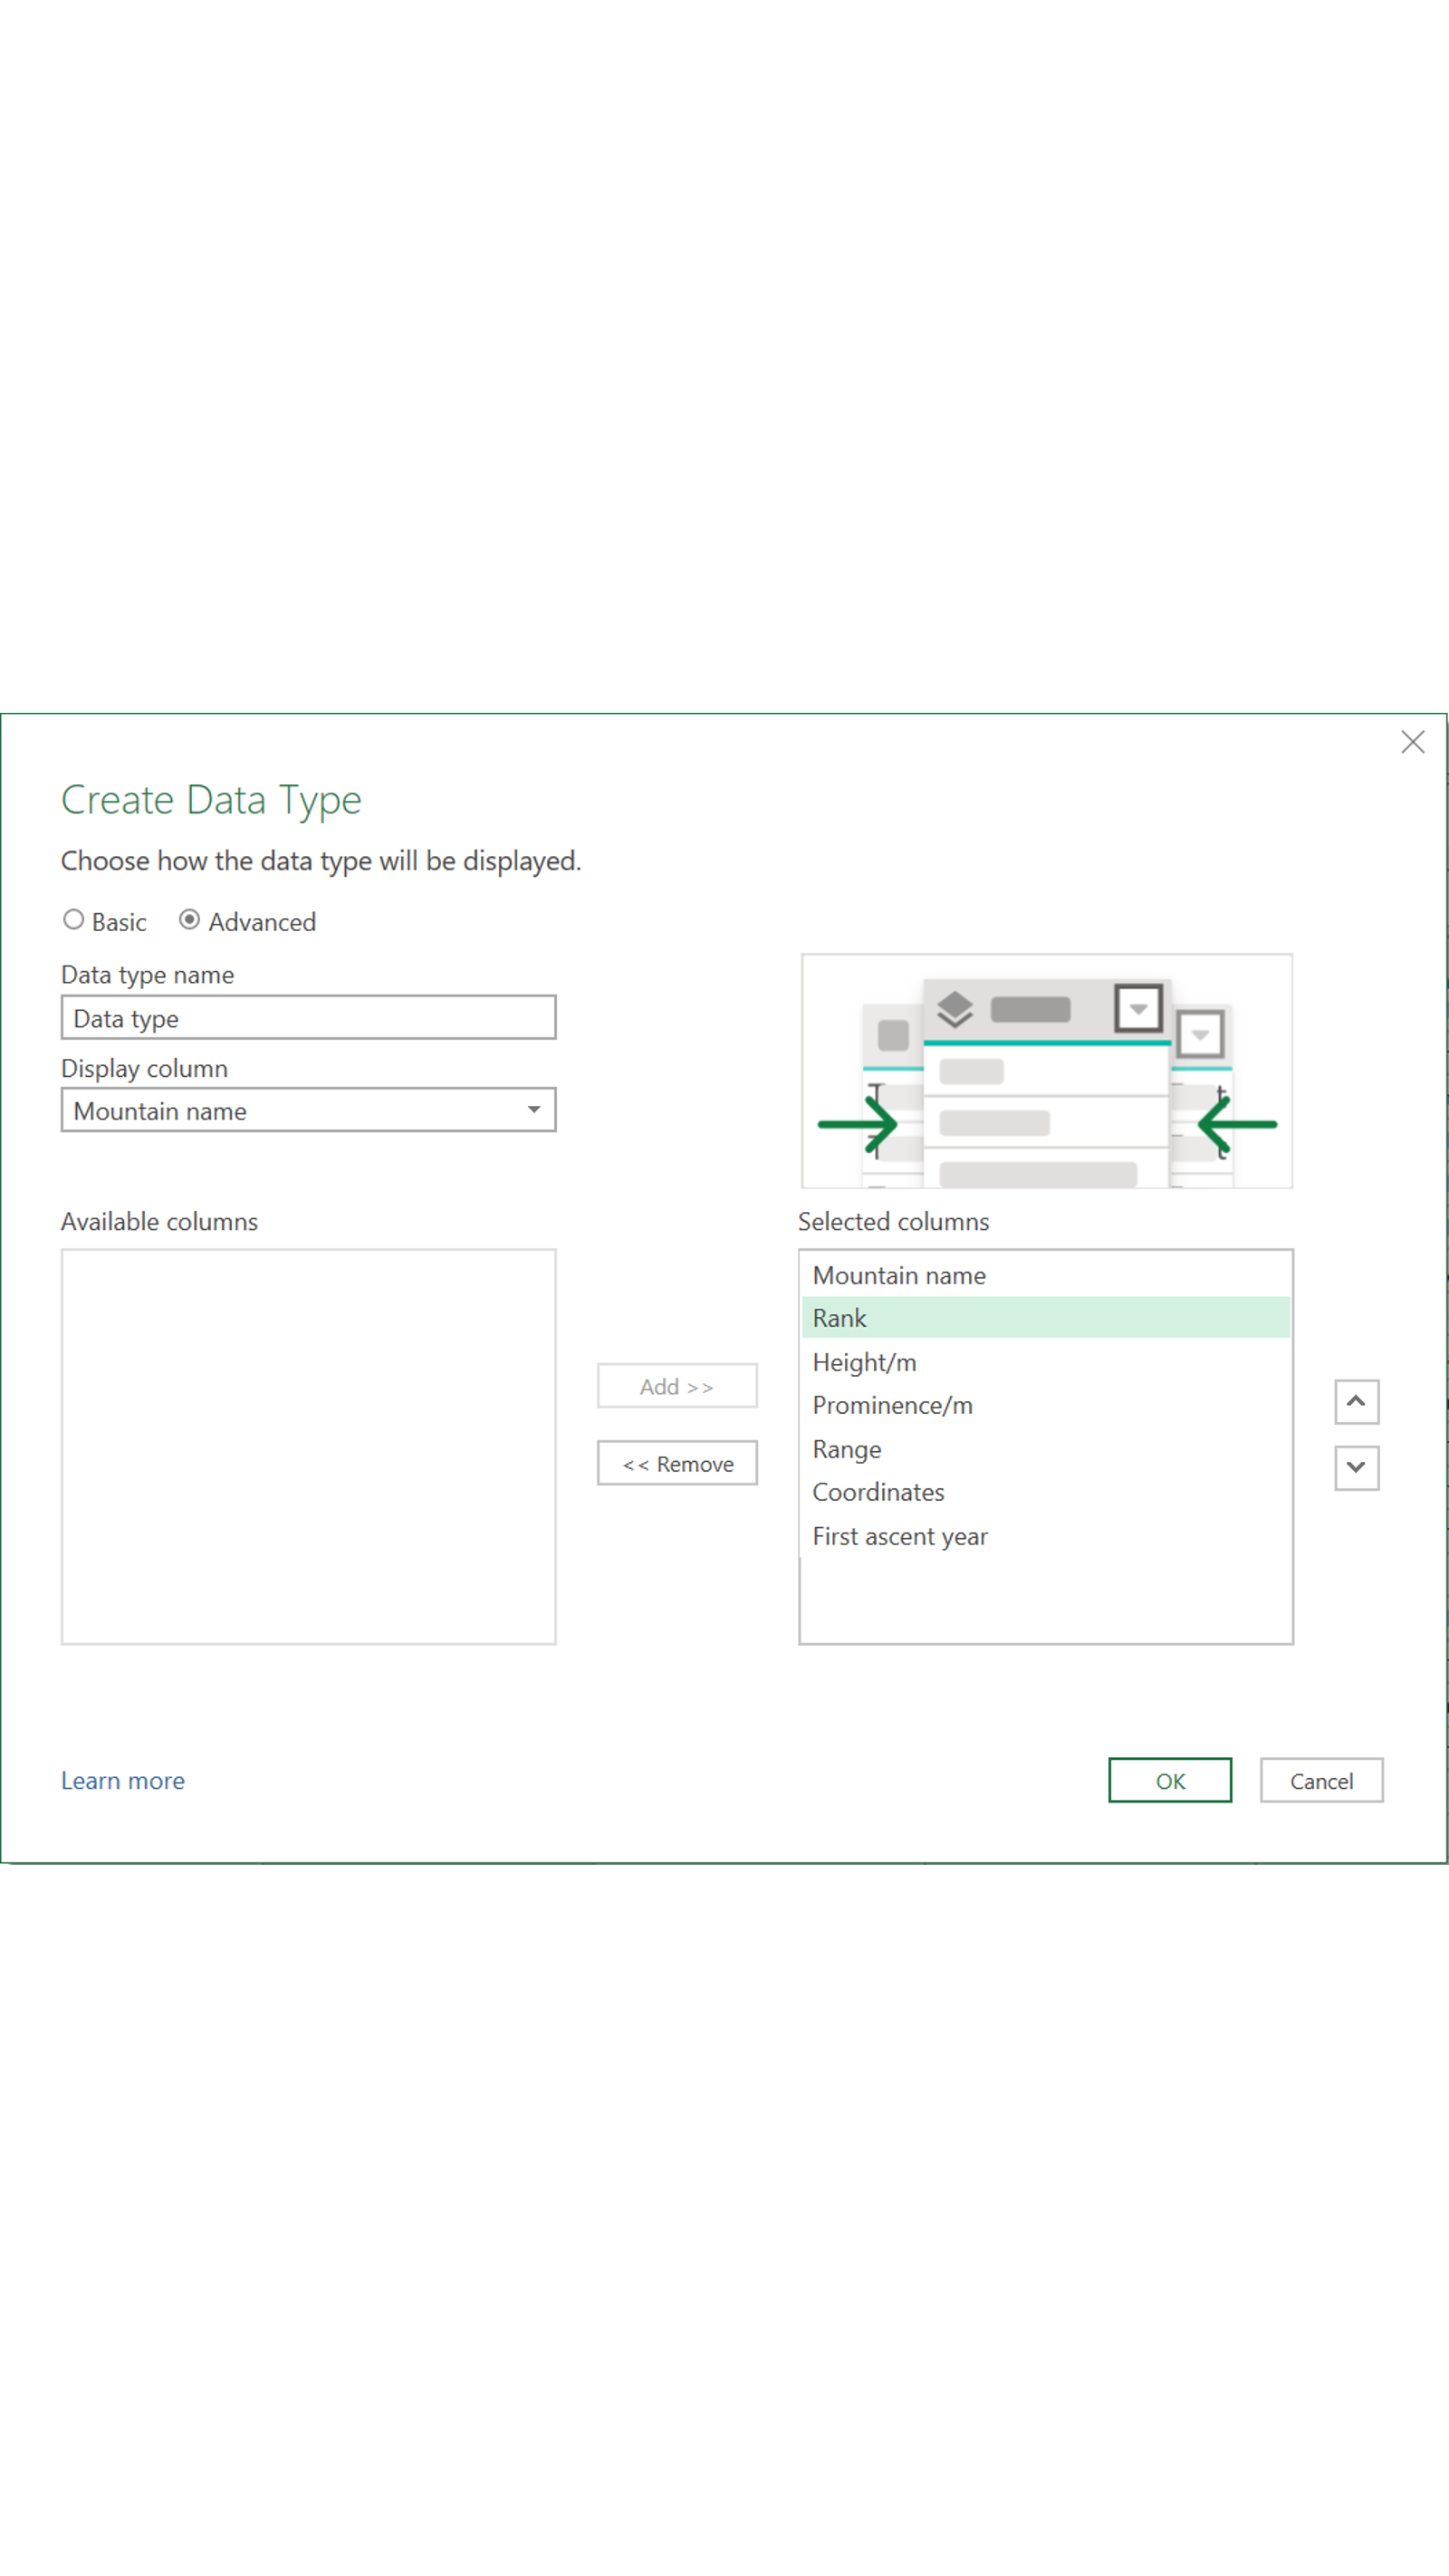Viewport: 1449px width, 2576px height.
Task: Close the Create Data Type dialog
Action: (1412, 742)
